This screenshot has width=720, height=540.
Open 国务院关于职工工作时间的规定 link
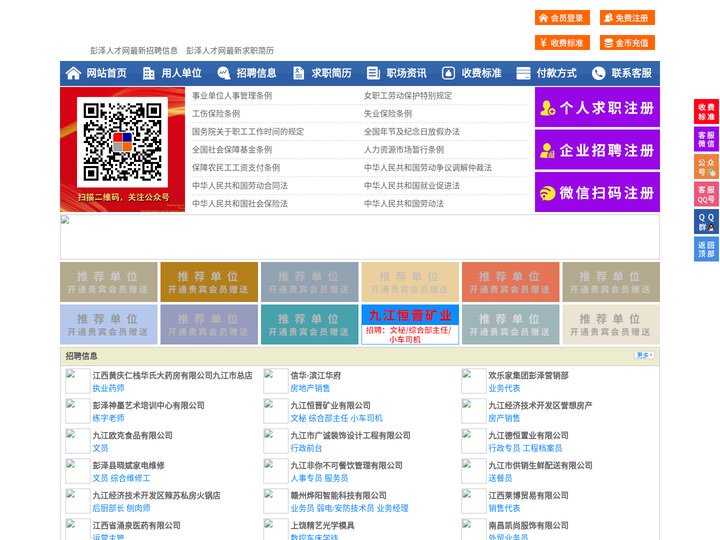(x=248, y=132)
